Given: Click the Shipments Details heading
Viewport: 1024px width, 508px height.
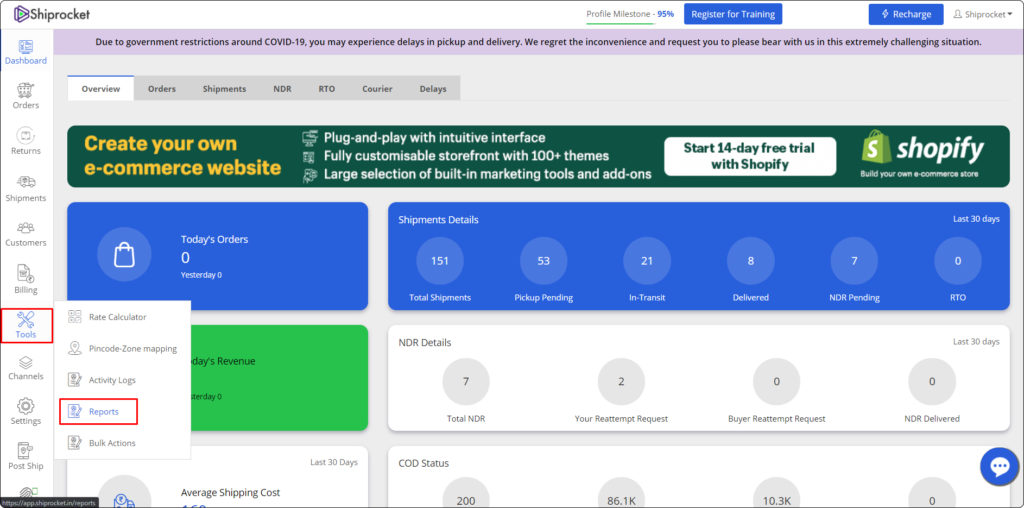Looking at the screenshot, I should tap(438, 219).
